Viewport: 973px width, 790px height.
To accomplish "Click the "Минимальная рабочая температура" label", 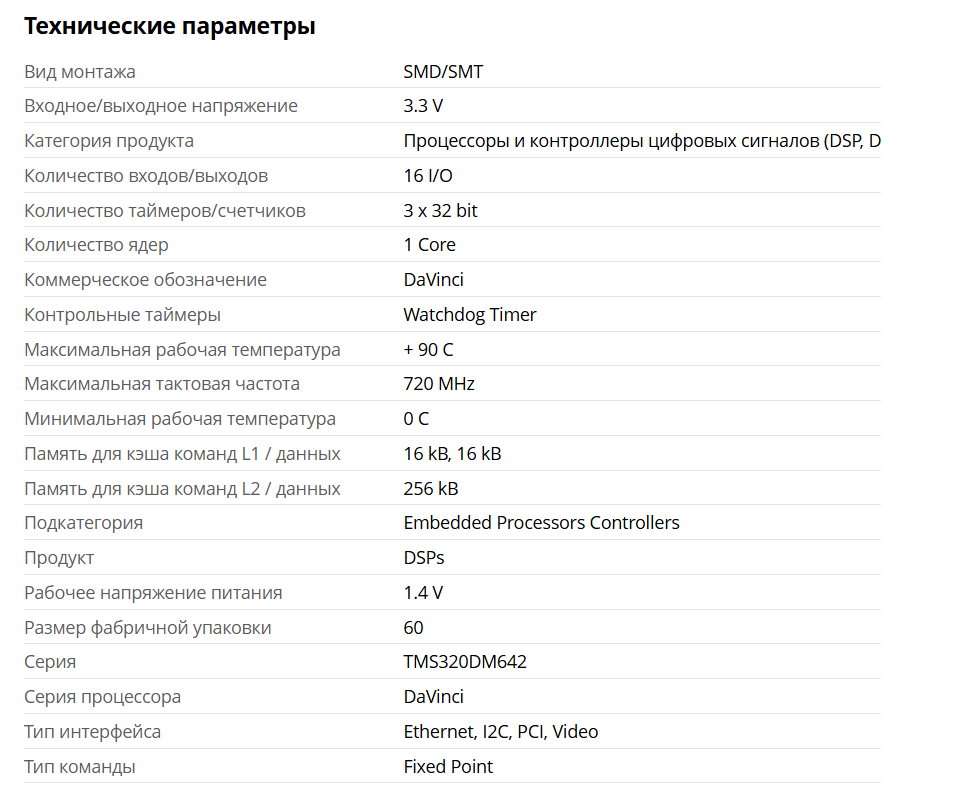I will 180,419.
